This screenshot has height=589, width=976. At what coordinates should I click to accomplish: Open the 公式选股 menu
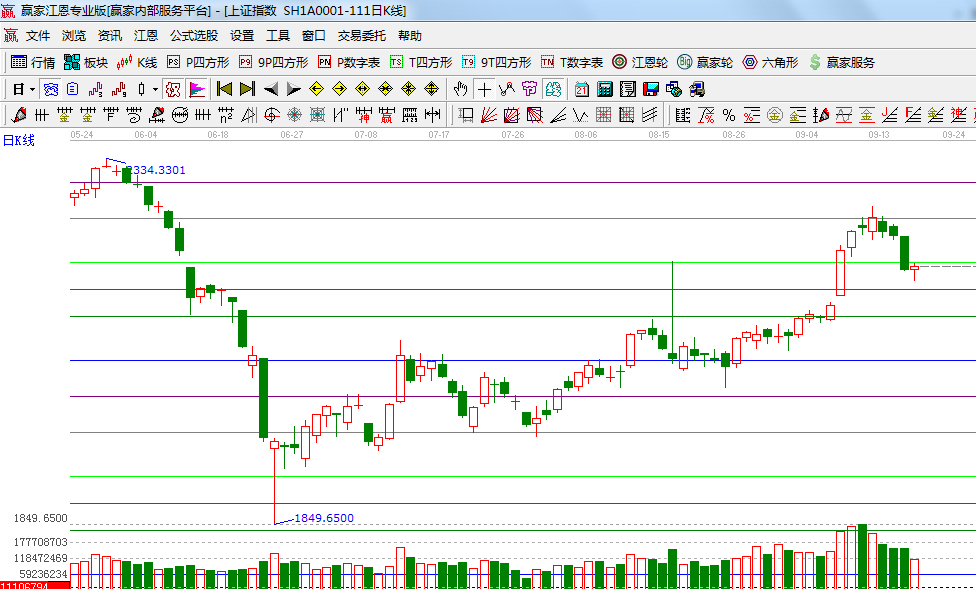click(x=193, y=35)
